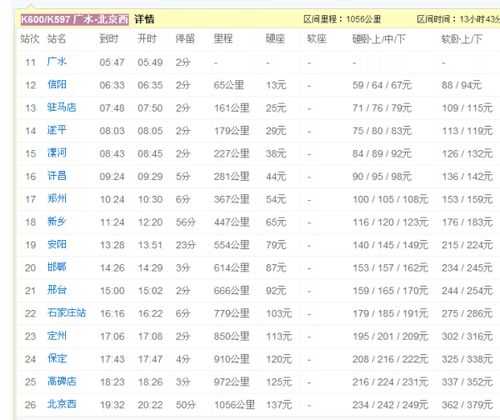Click the 65公里 distance cell for 信阳
Viewport: 500px width, 420px height.
click(x=229, y=85)
